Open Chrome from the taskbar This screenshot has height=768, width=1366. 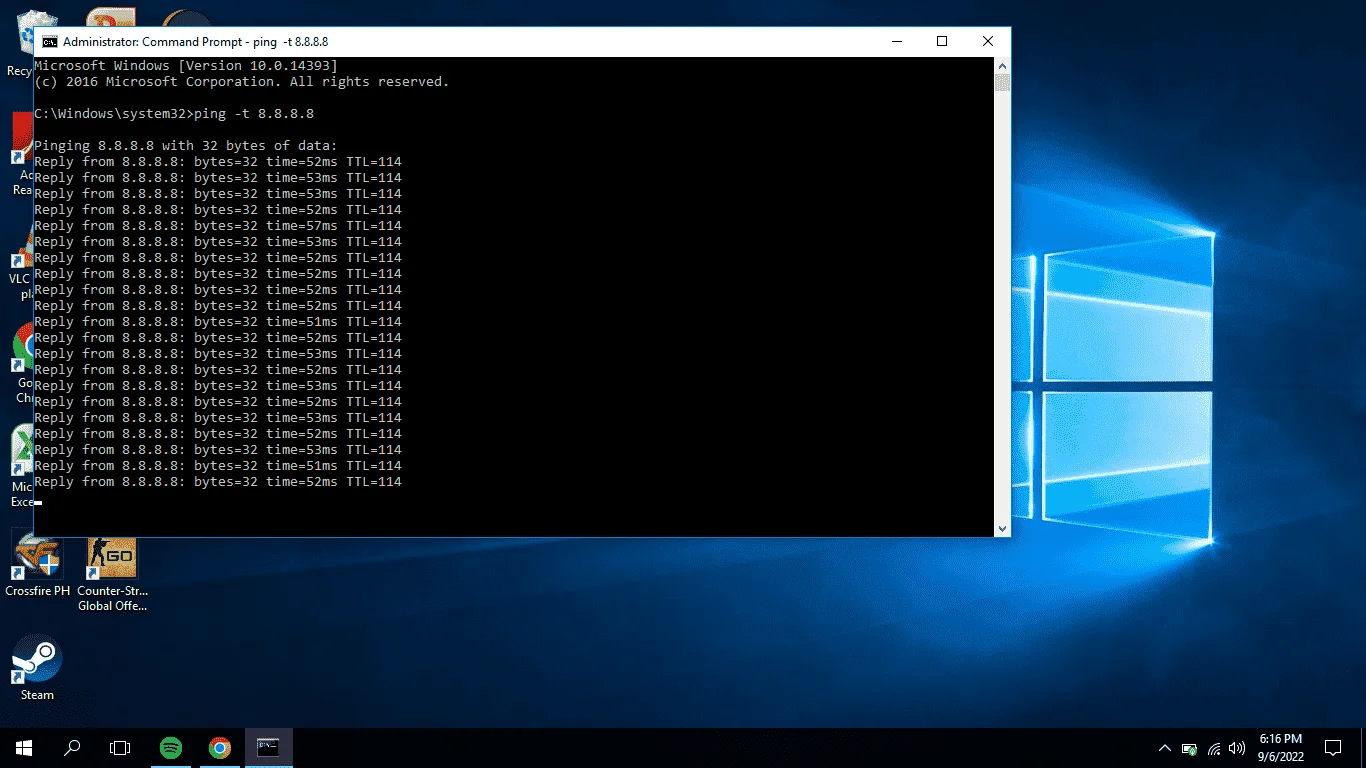point(220,747)
